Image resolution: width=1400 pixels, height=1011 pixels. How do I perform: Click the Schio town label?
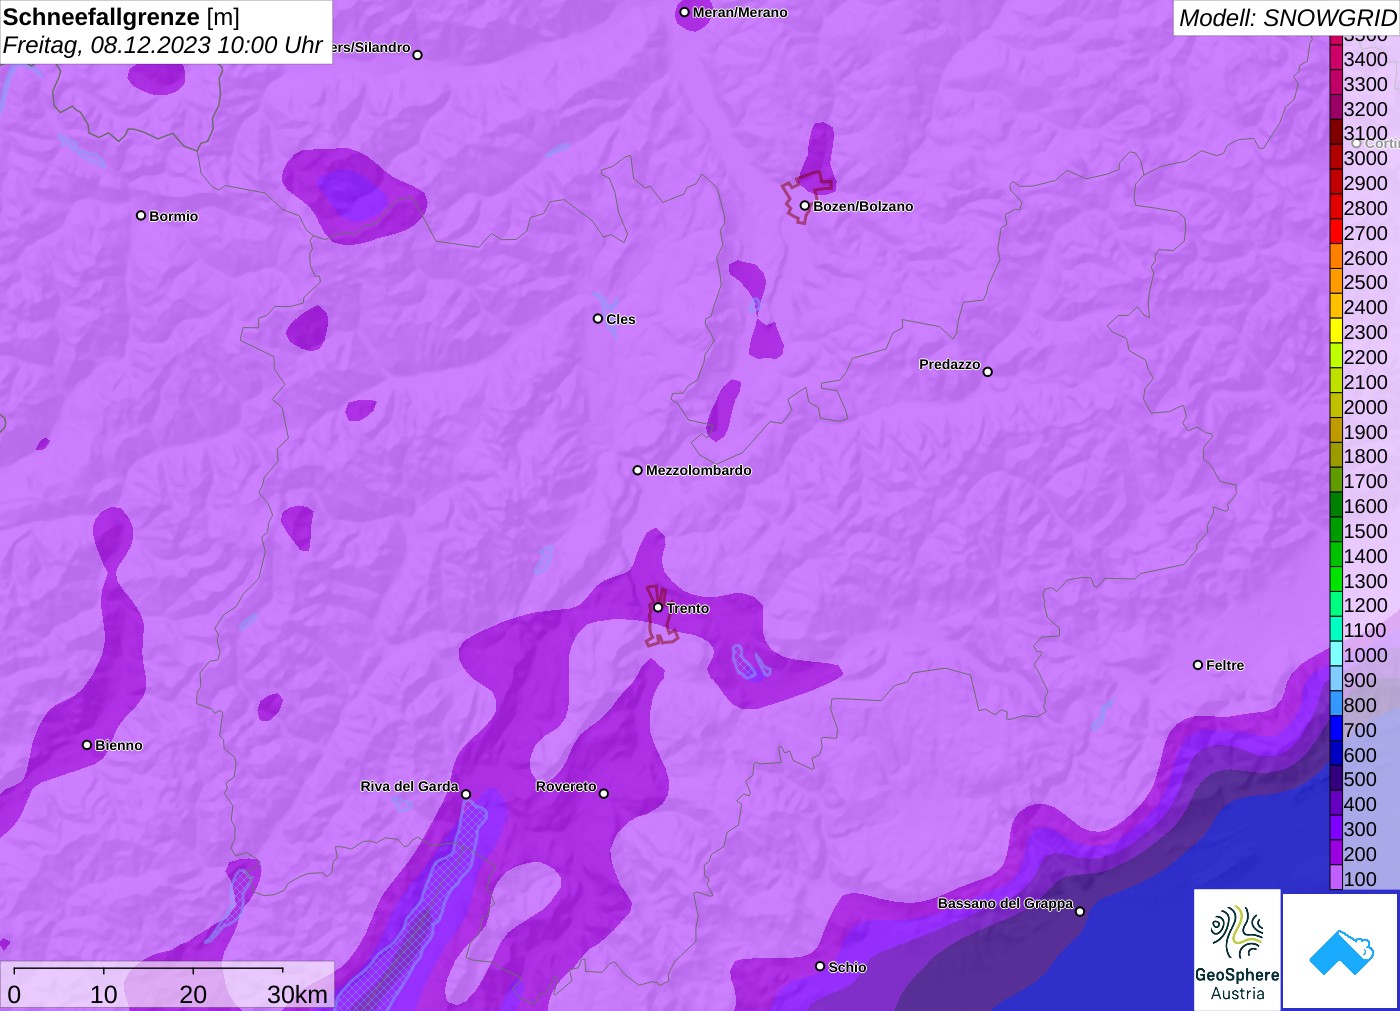point(847,967)
